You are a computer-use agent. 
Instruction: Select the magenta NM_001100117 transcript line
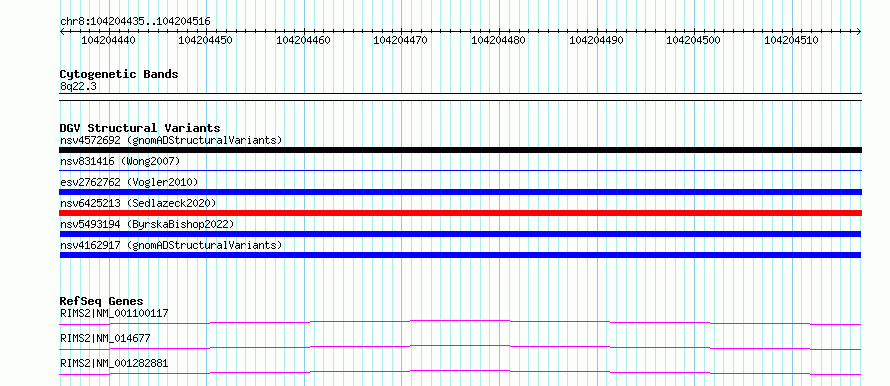click(460, 322)
